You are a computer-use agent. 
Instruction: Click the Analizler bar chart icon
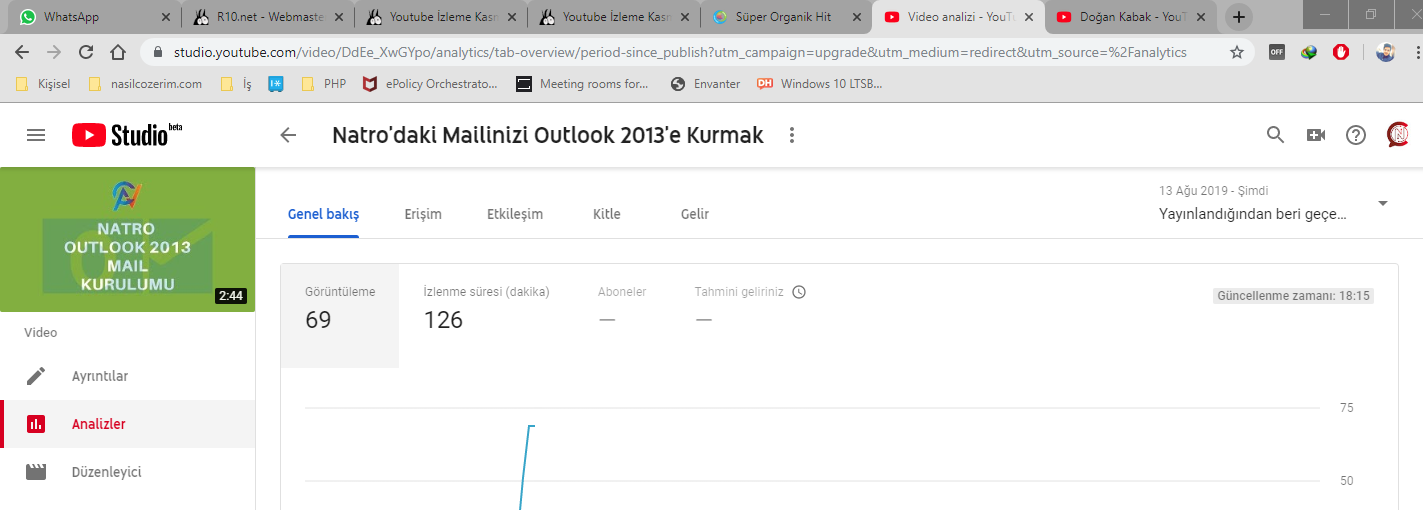(x=36, y=424)
